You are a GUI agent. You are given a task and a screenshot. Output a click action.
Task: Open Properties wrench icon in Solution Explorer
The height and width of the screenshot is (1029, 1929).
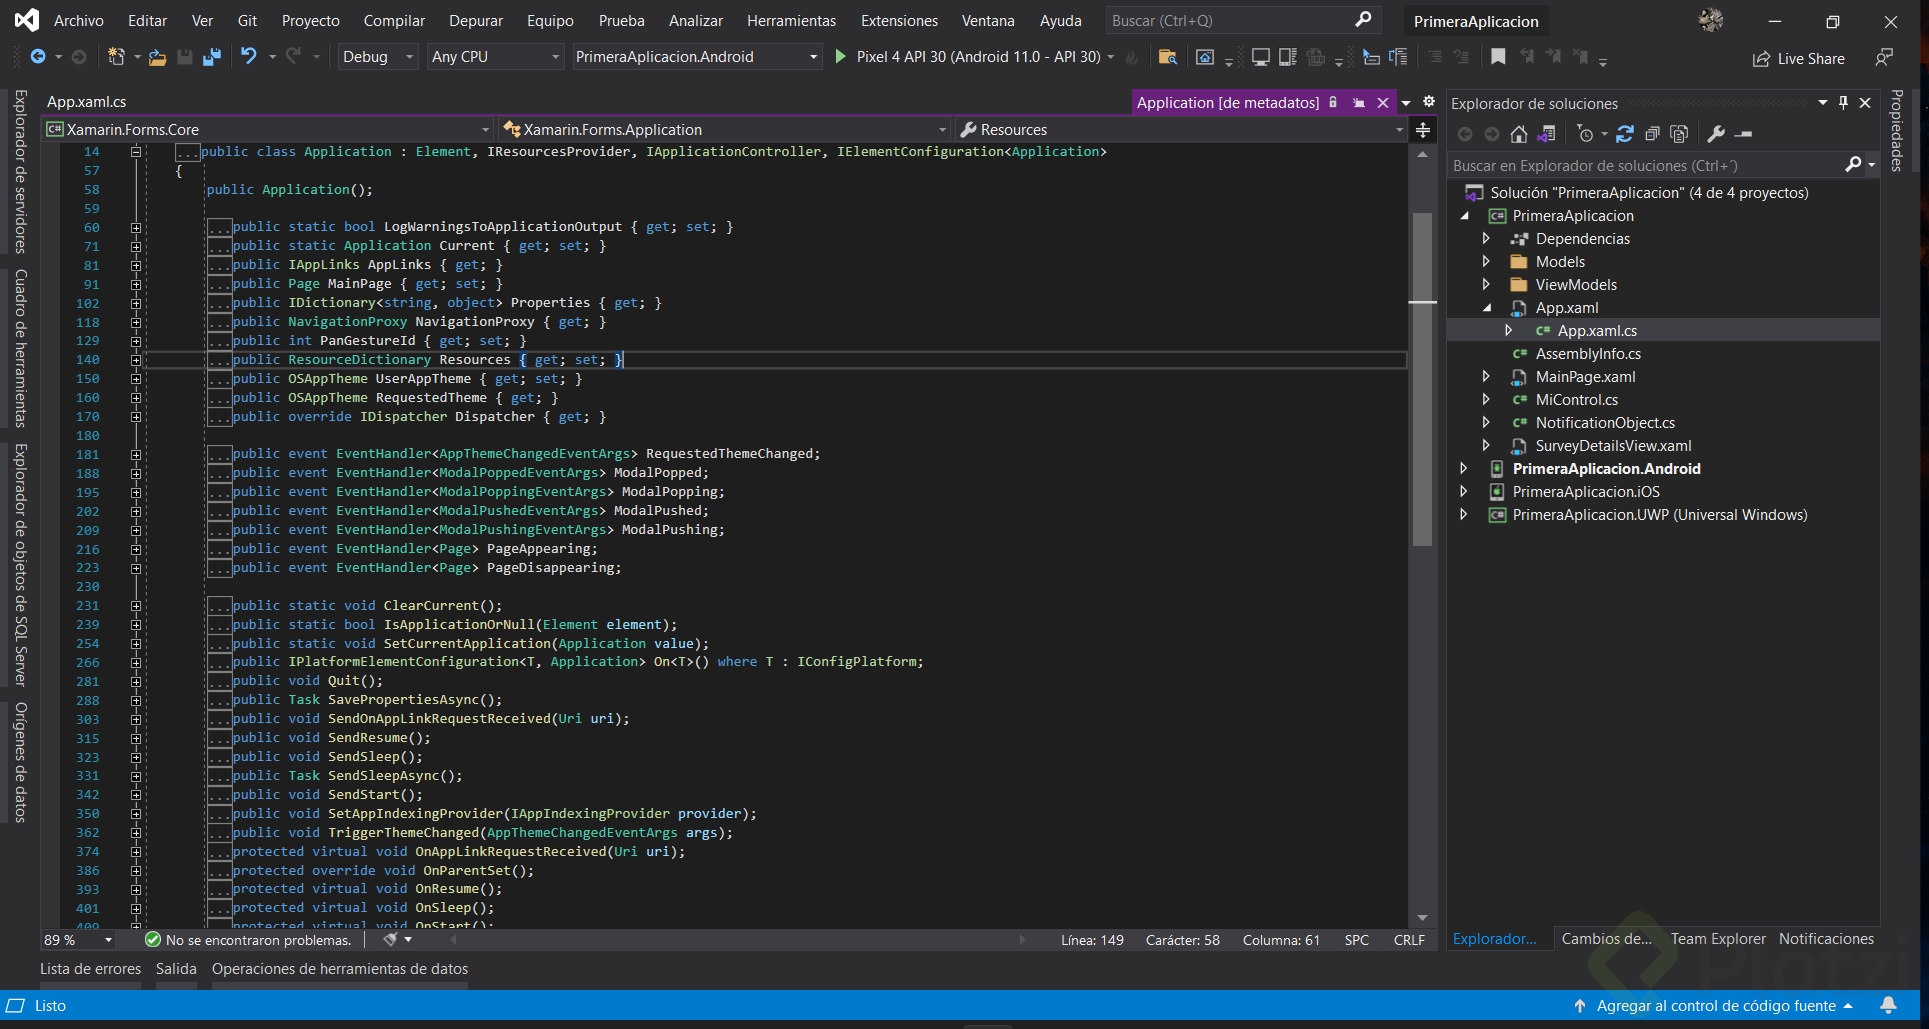coord(1716,134)
